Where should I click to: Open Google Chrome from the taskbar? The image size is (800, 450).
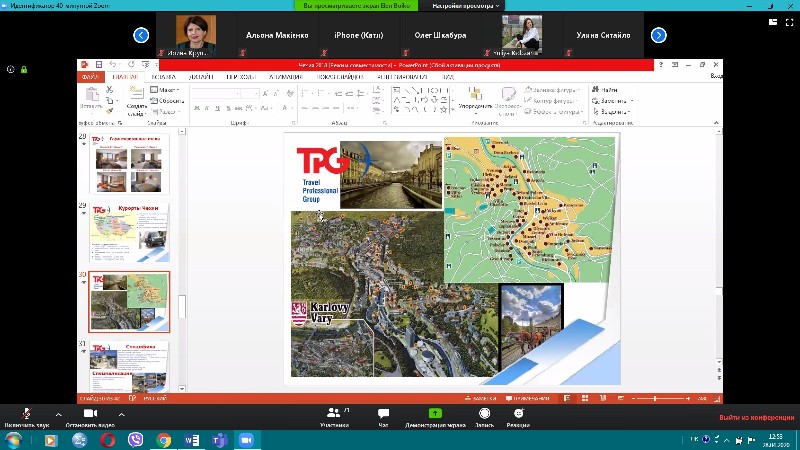click(x=163, y=440)
